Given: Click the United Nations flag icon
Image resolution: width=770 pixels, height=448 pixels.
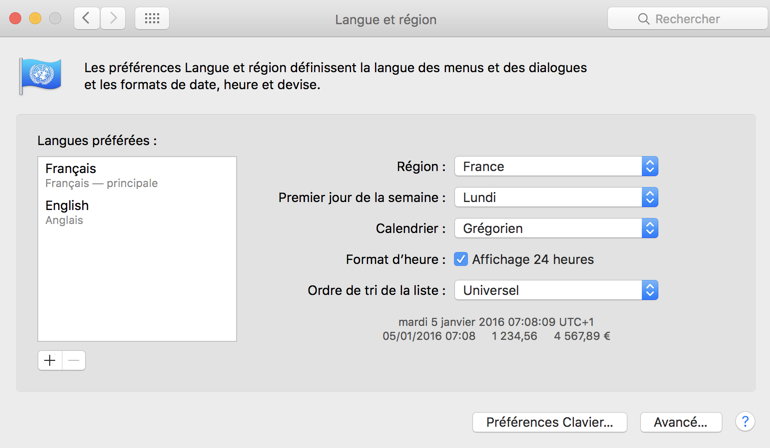Looking at the screenshot, I should [40, 75].
